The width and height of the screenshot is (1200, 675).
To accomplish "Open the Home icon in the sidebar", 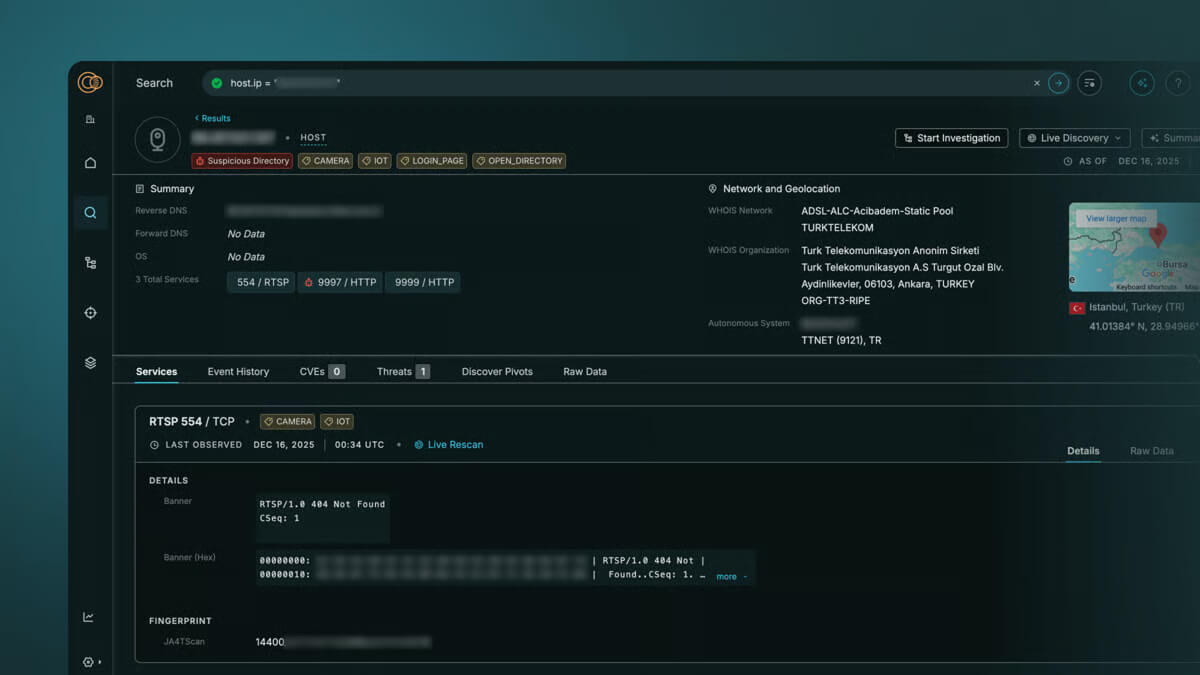I will 90,162.
